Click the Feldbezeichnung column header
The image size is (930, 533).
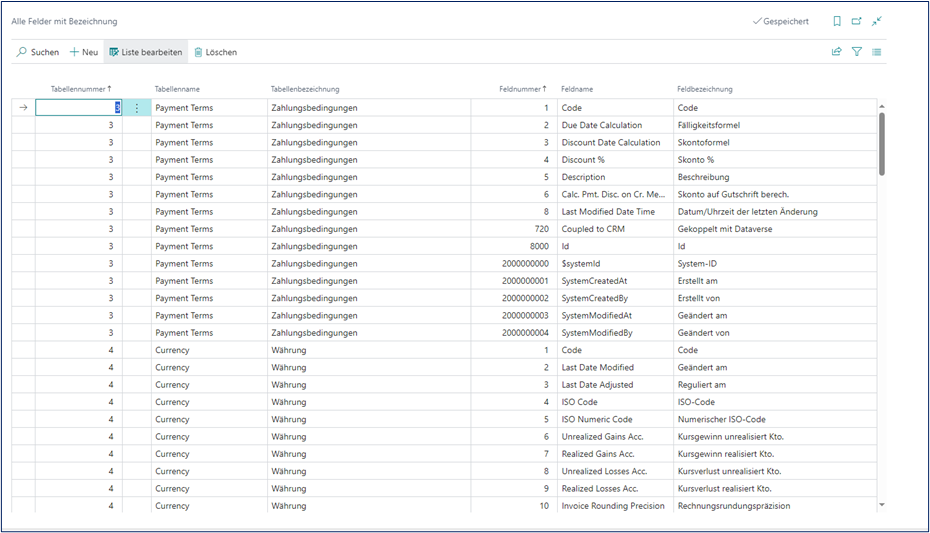pyautogui.click(x=704, y=89)
